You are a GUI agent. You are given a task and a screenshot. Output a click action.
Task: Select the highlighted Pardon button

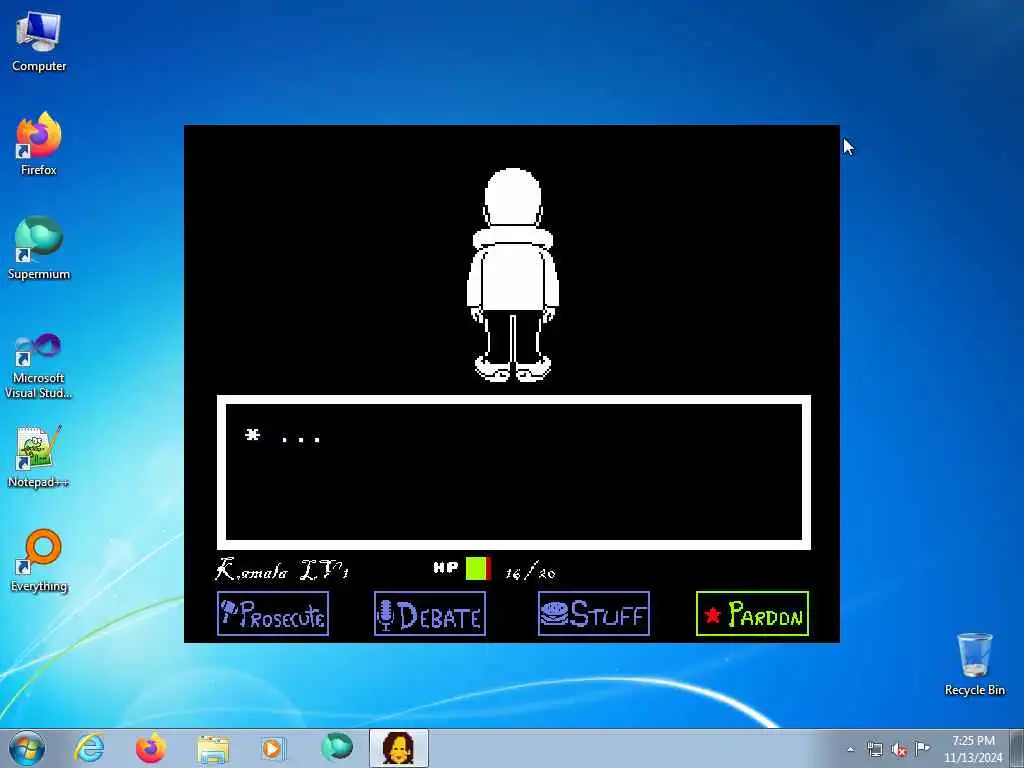(x=752, y=613)
